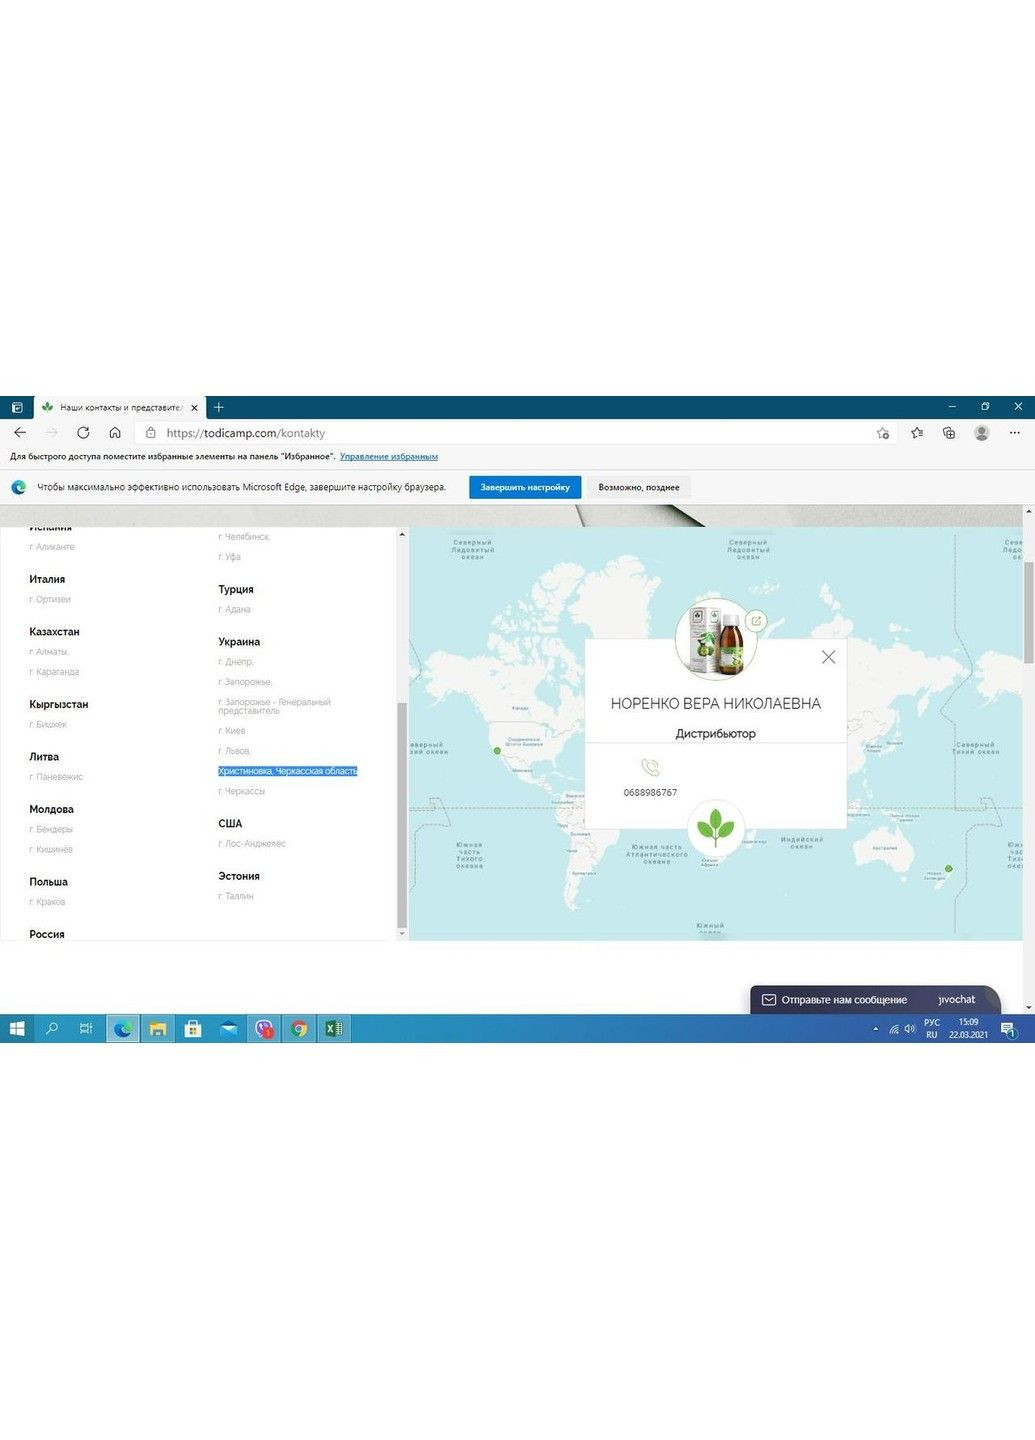1035x1440 pixels.
Task: Select г. Лос-Анджелес under США
Action: pyautogui.click(x=252, y=844)
